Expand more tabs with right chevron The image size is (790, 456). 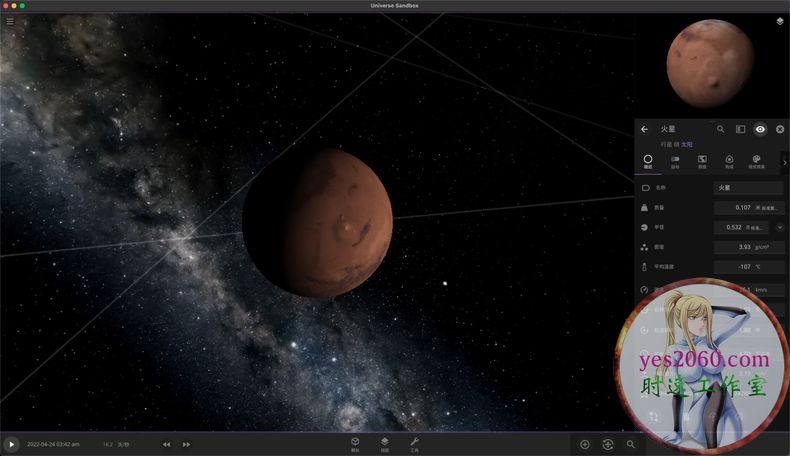[784, 161]
